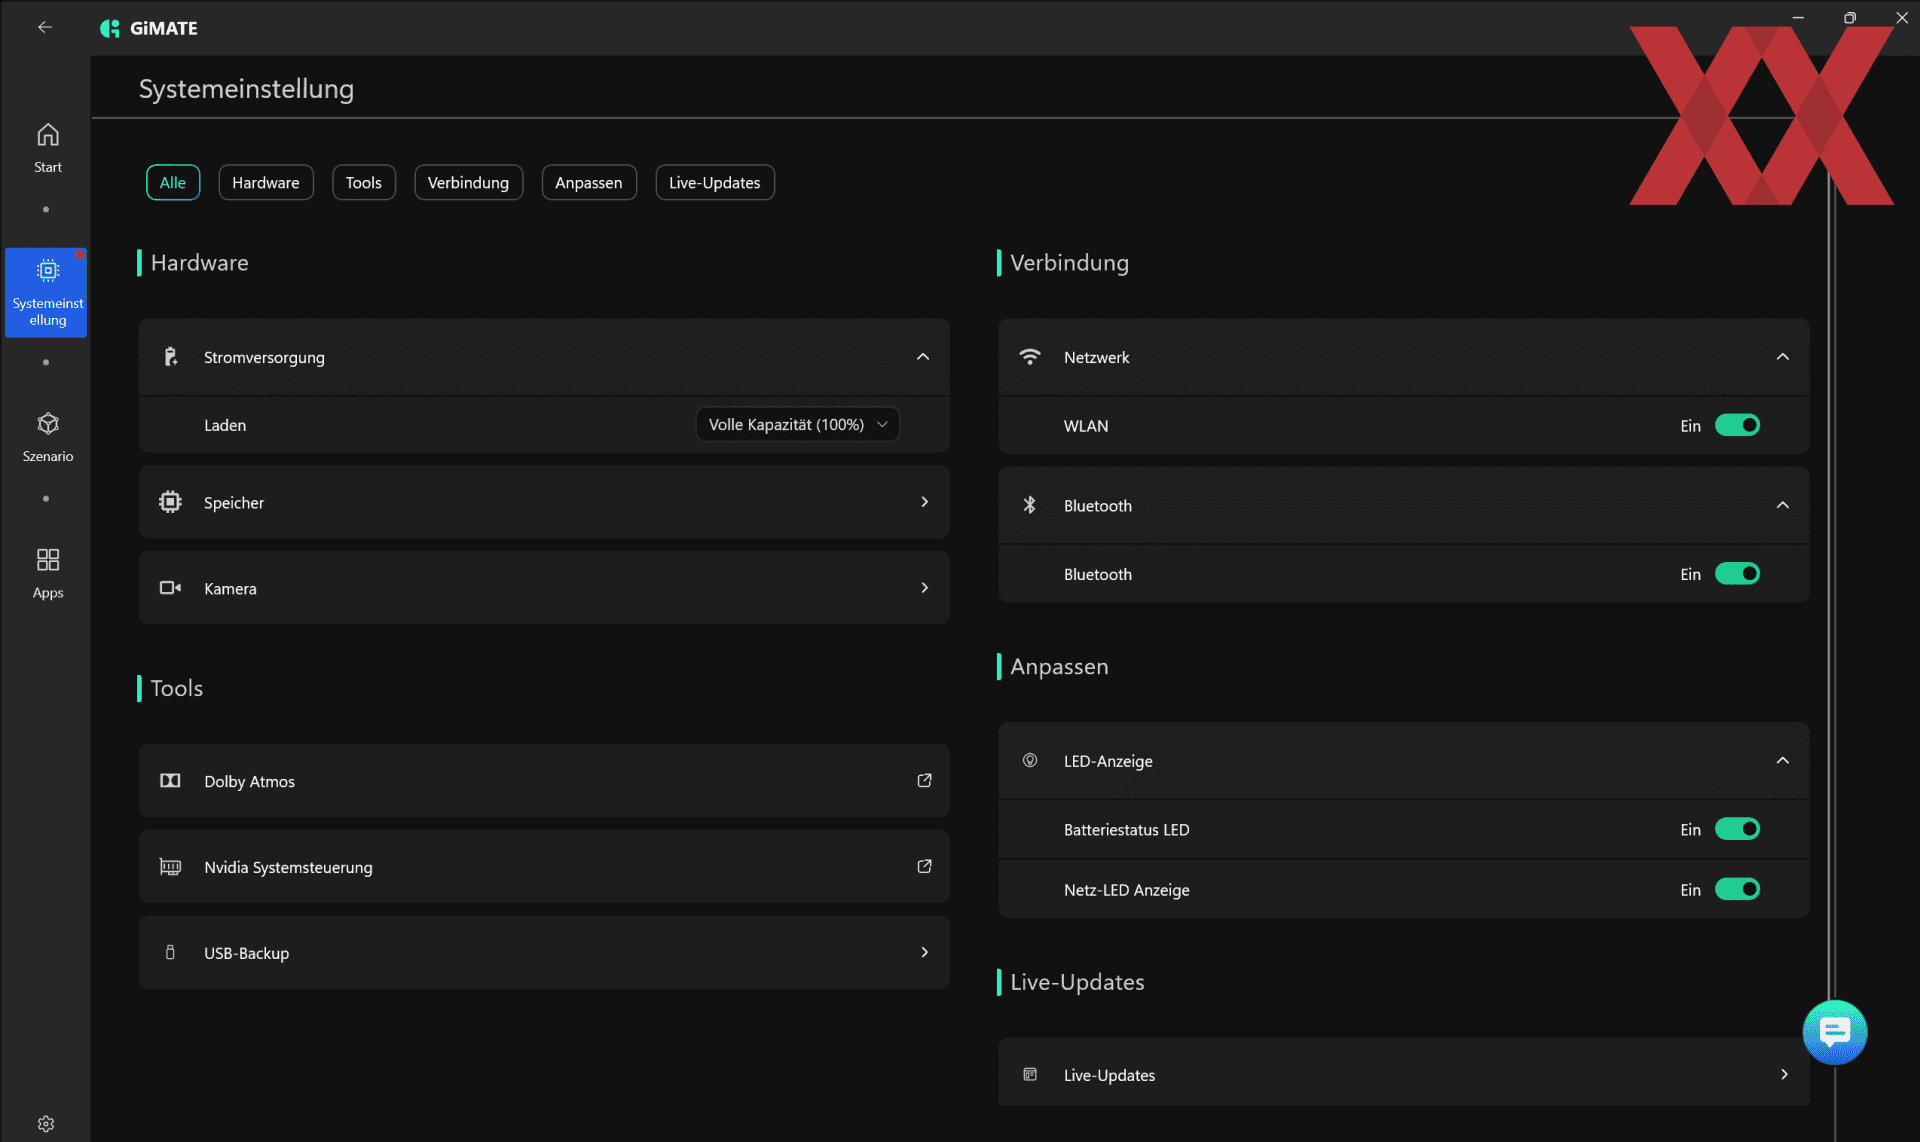Click the GiMATE logo

[149, 28]
